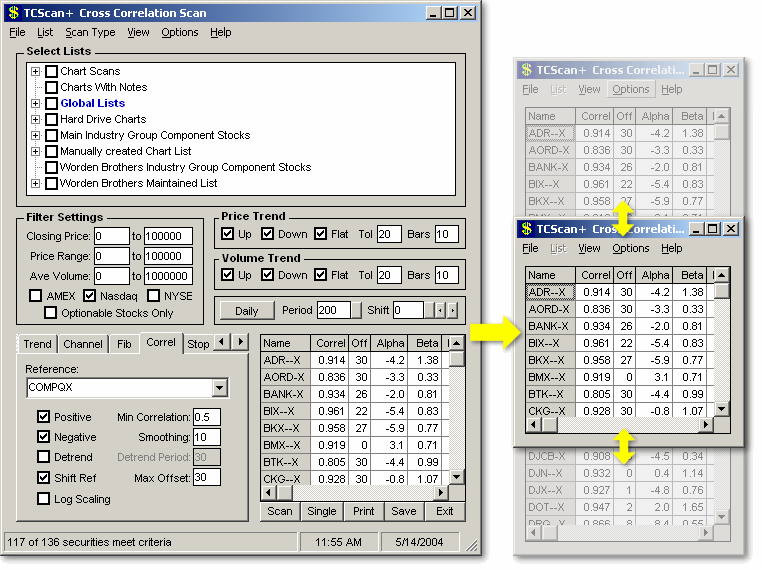Click the yellow double arrow below the small window

pyautogui.click(x=624, y=446)
